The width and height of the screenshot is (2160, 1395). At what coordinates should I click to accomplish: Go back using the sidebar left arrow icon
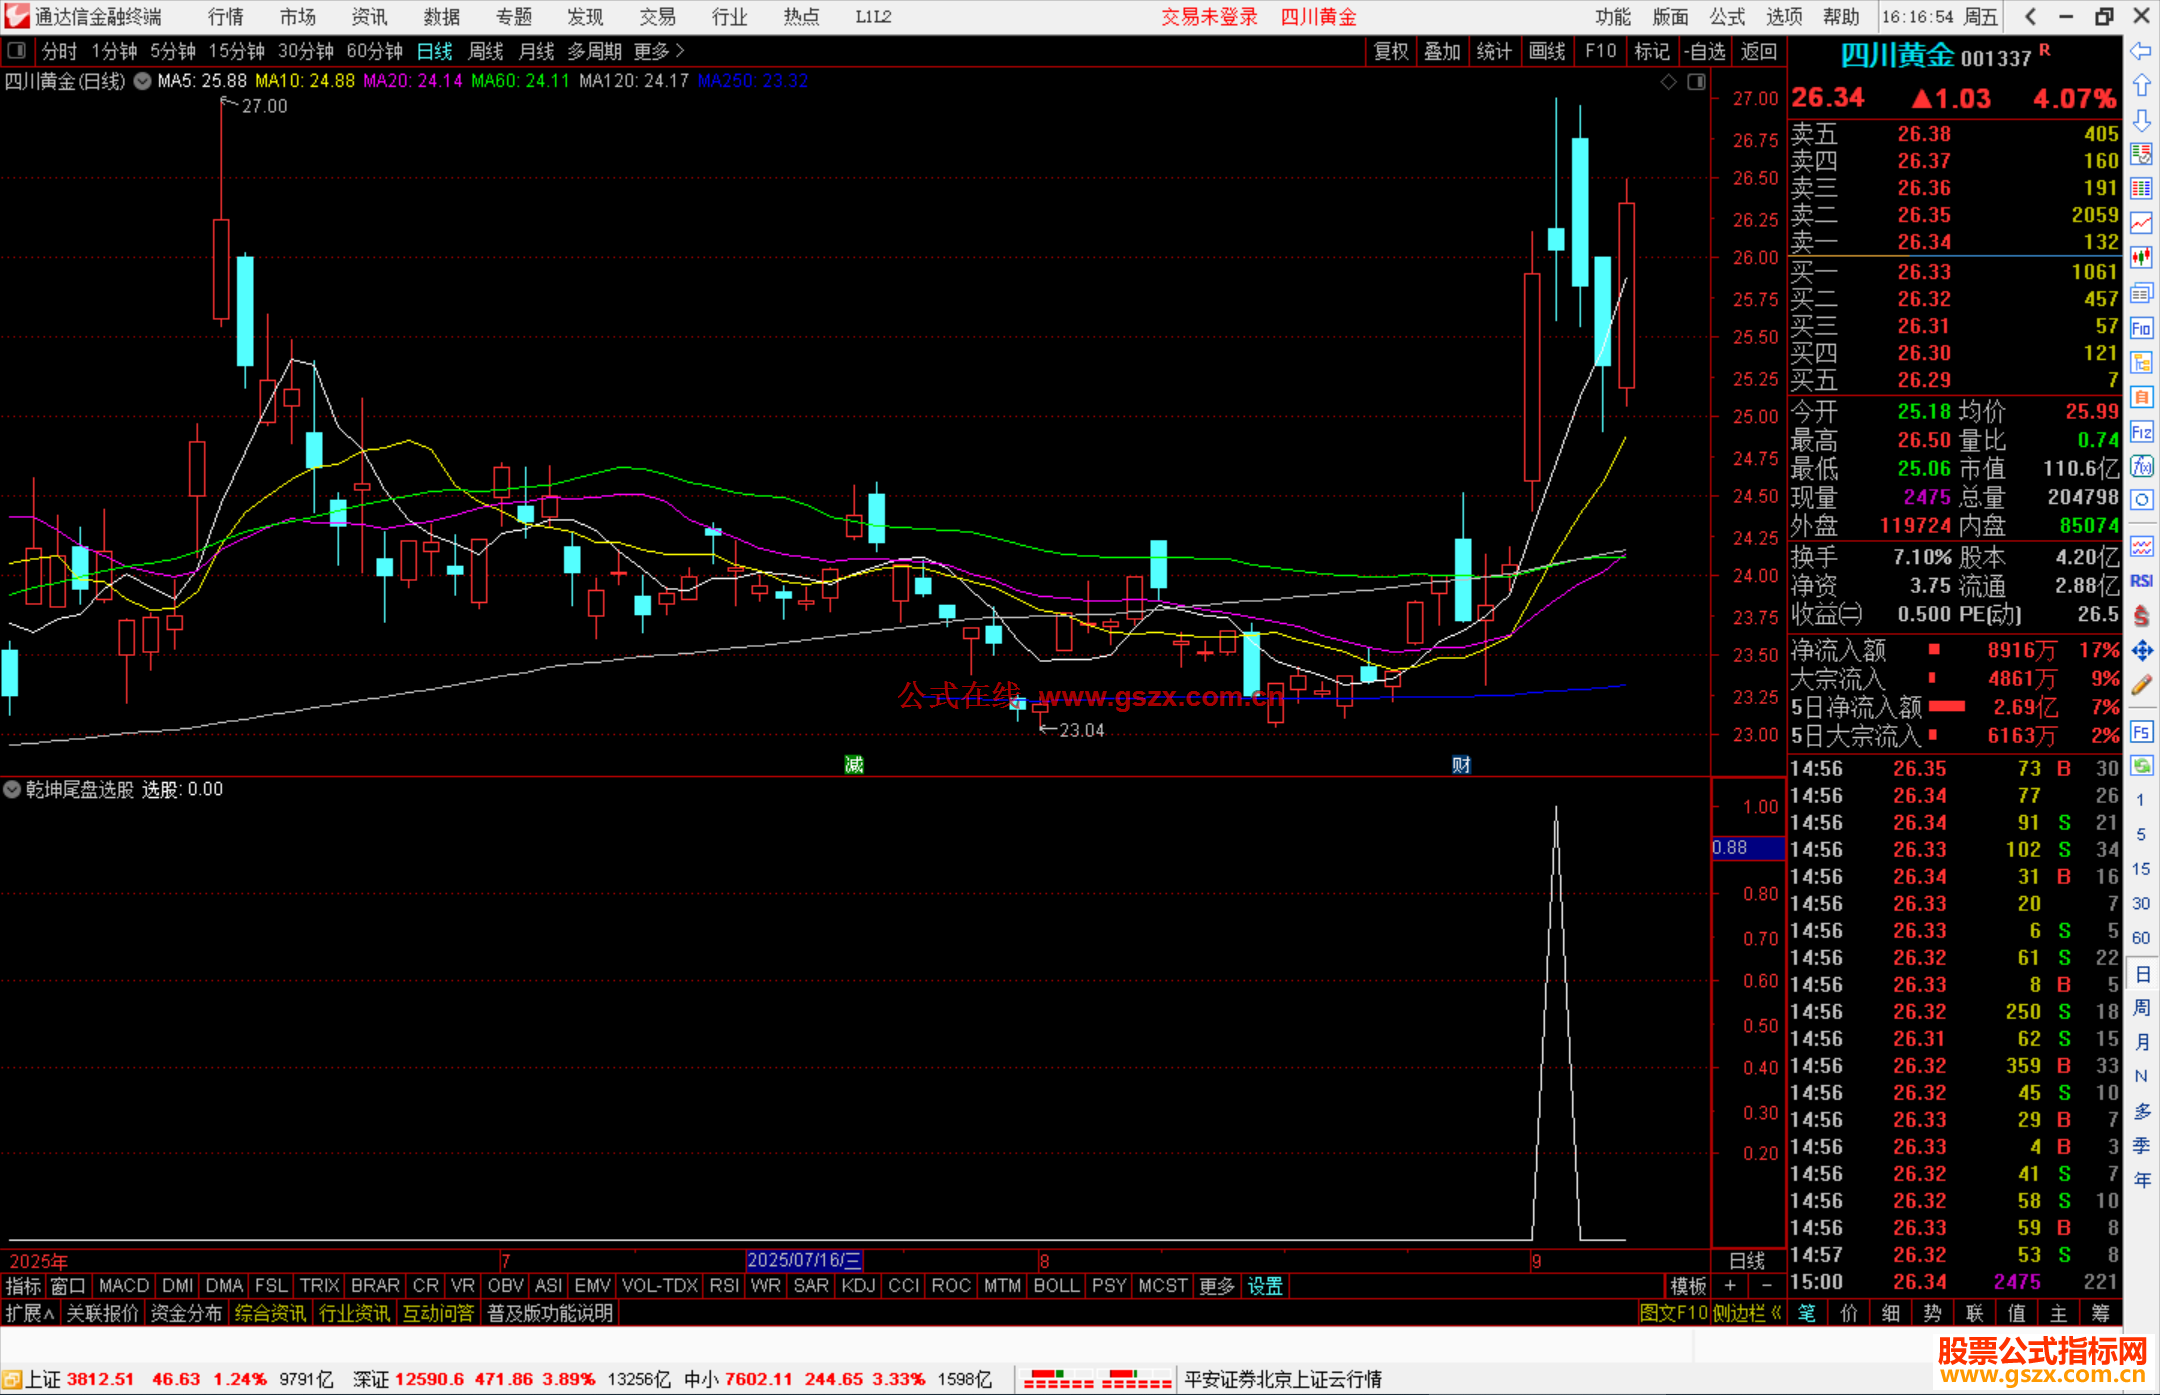click(2141, 51)
